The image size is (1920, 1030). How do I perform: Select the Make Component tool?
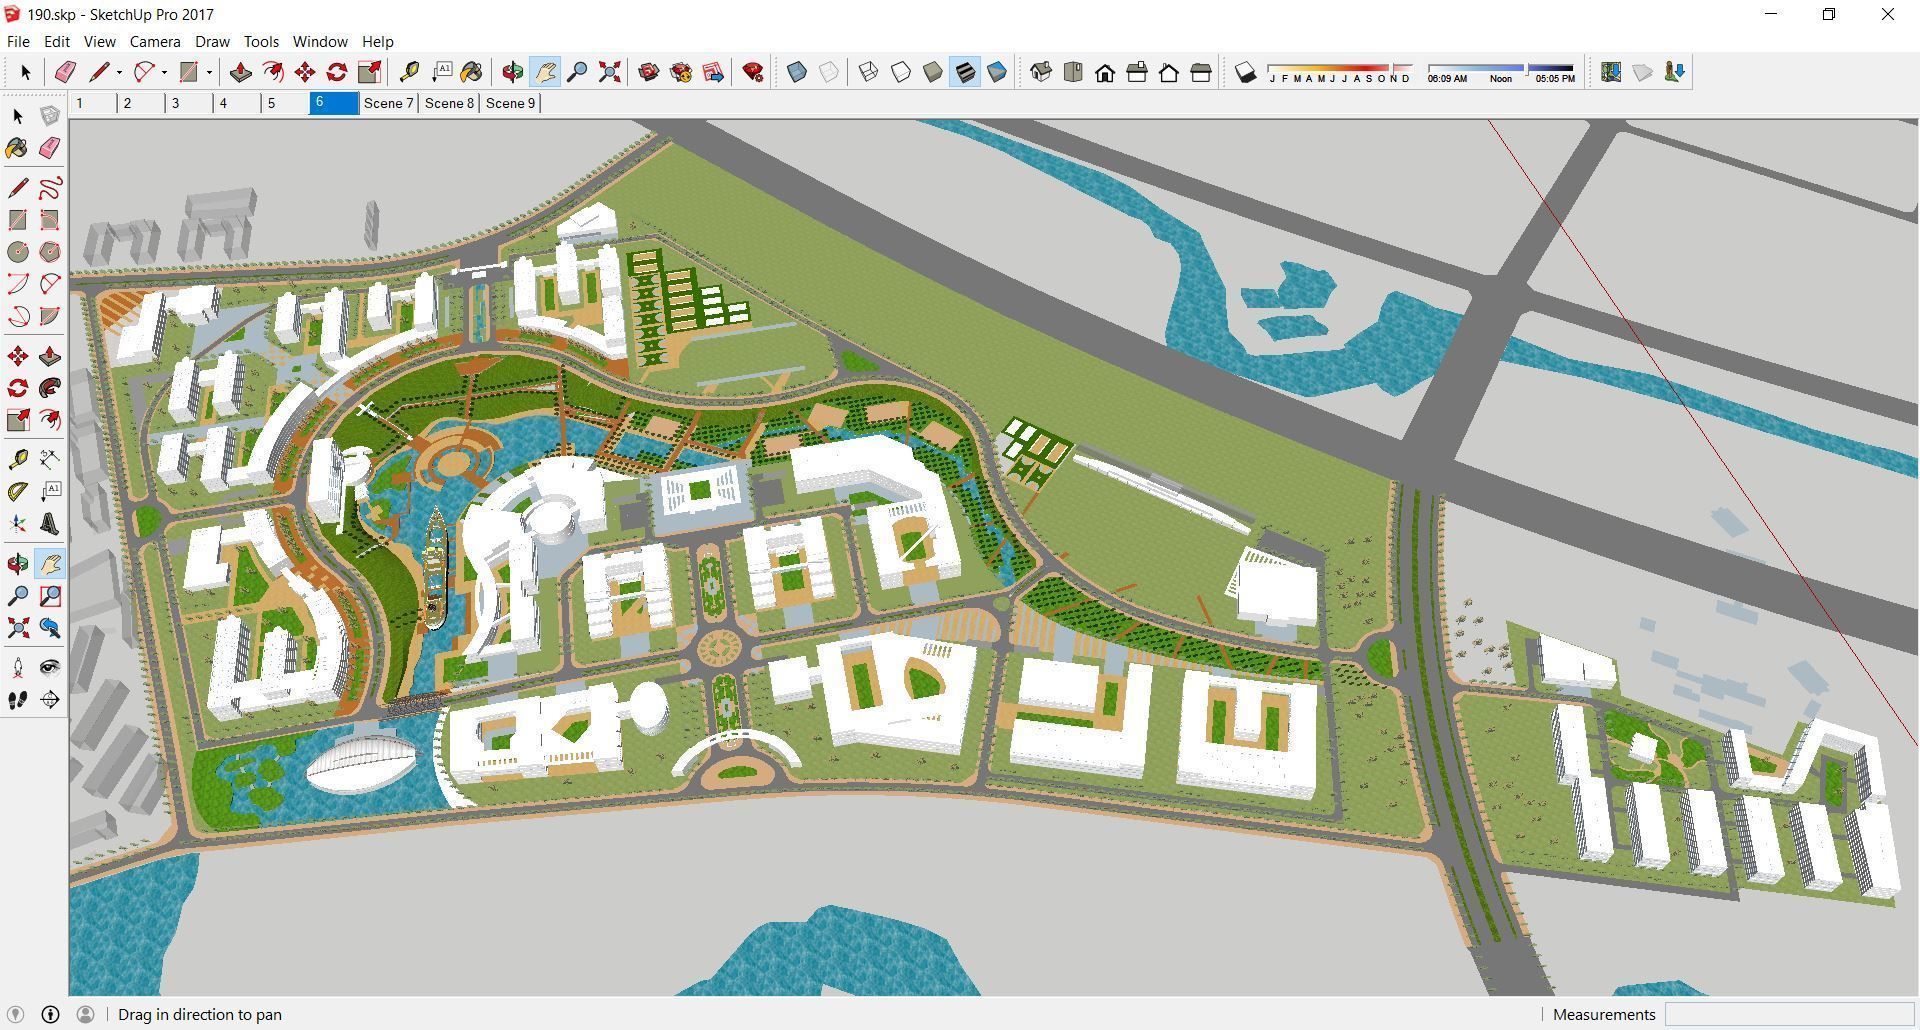[x=49, y=117]
